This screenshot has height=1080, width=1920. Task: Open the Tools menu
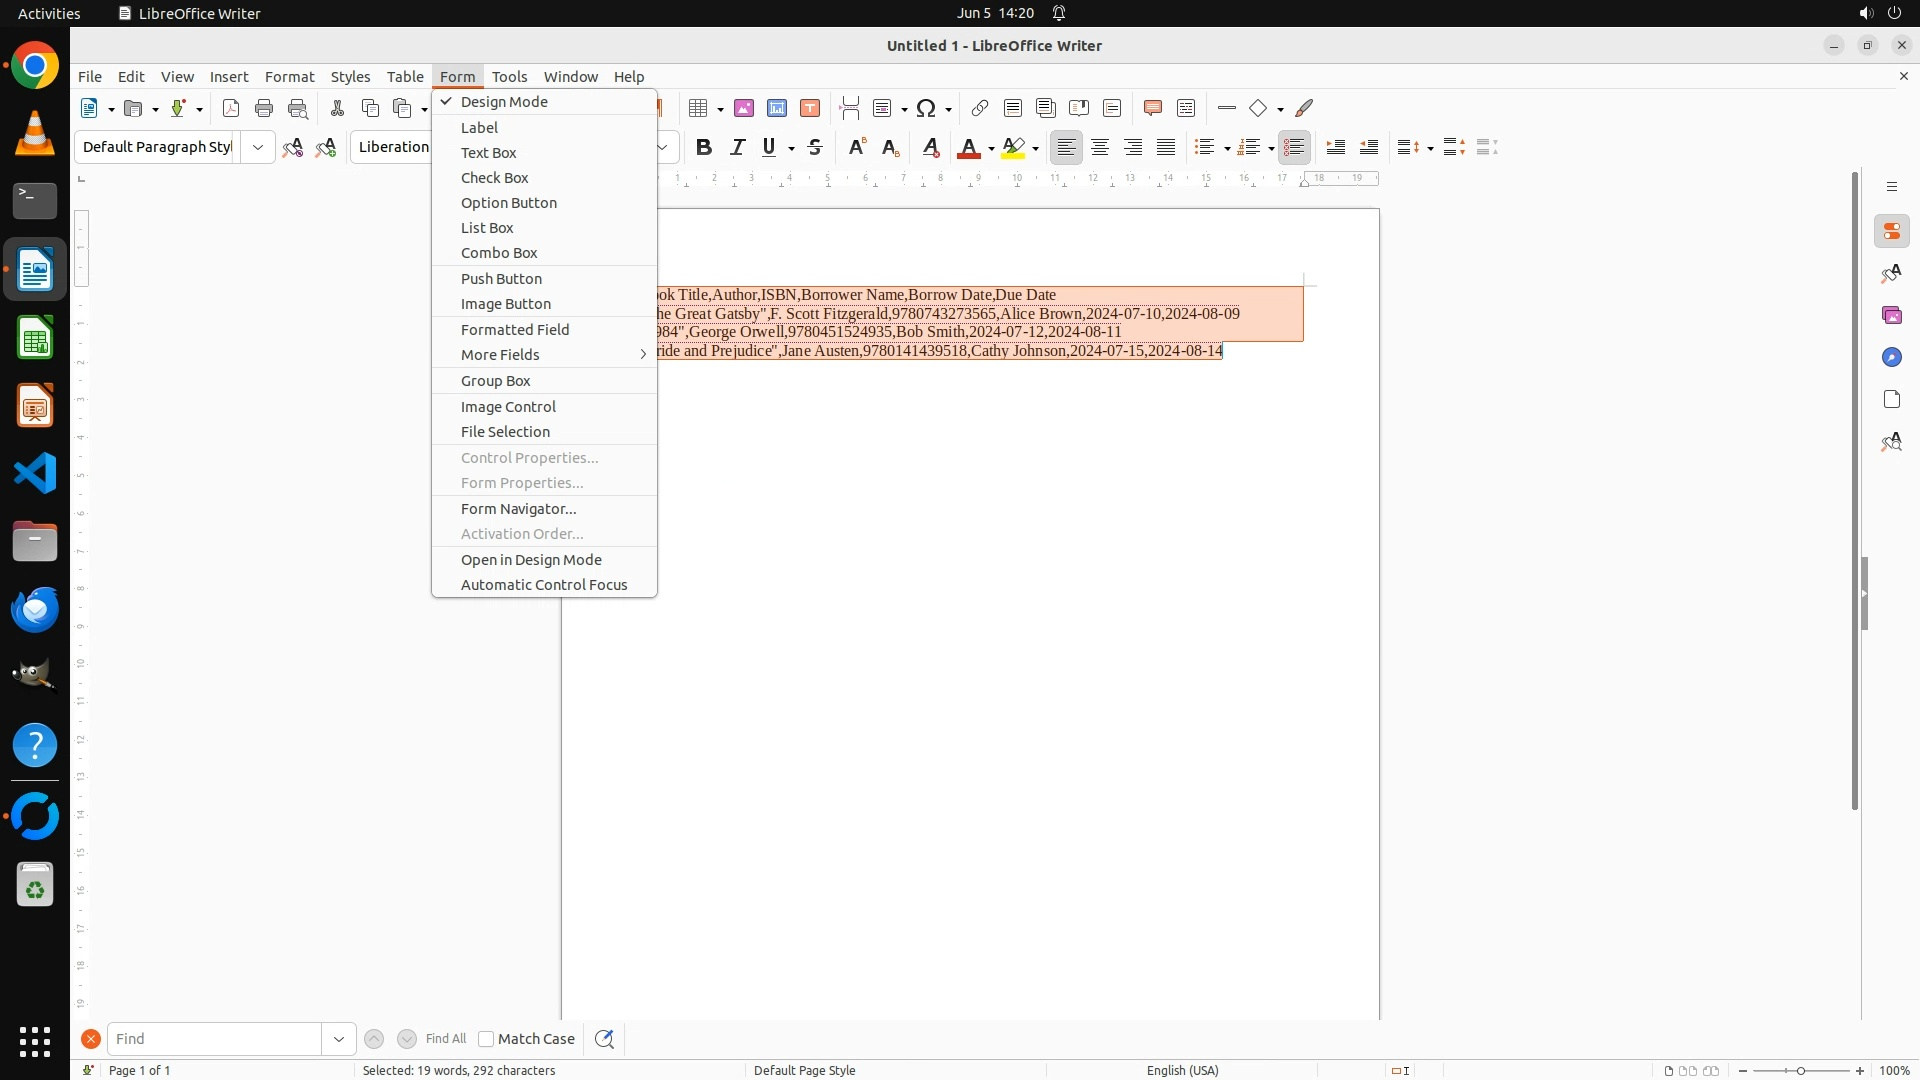point(509,77)
